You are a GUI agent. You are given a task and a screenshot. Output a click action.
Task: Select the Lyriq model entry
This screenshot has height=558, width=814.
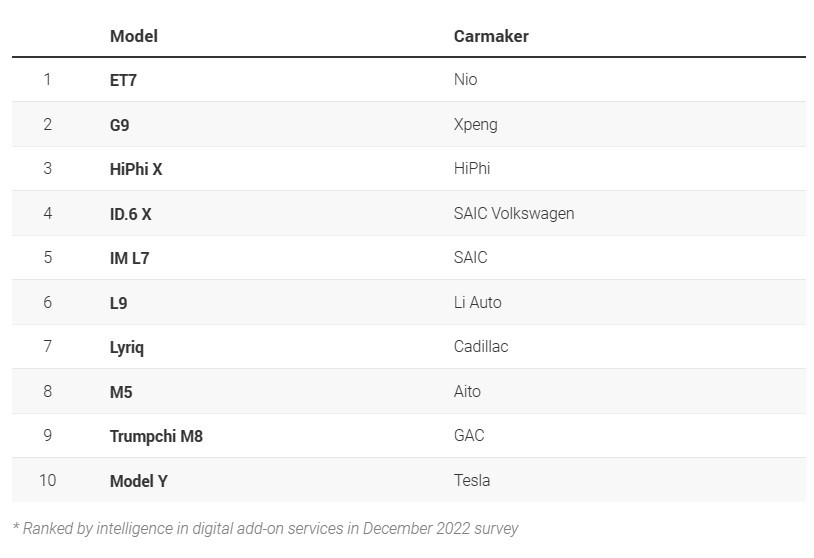point(127,347)
